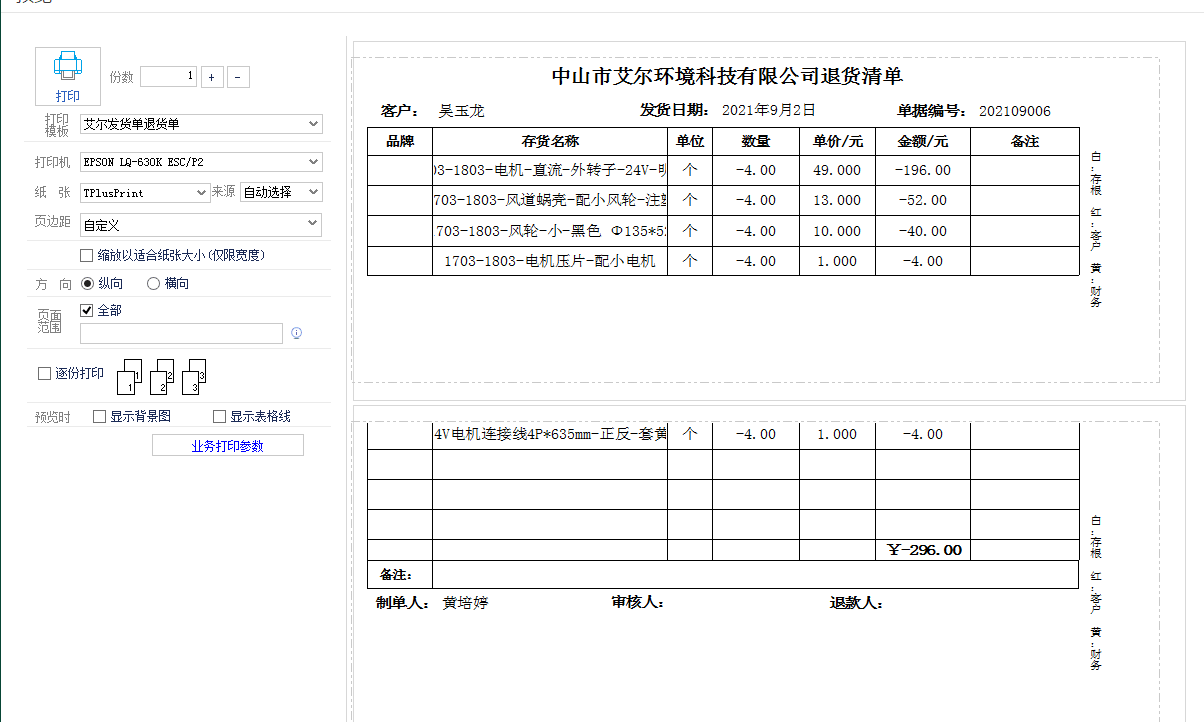Click the page range text field
The height and width of the screenshot is (722, 1204).
[181, 333]
